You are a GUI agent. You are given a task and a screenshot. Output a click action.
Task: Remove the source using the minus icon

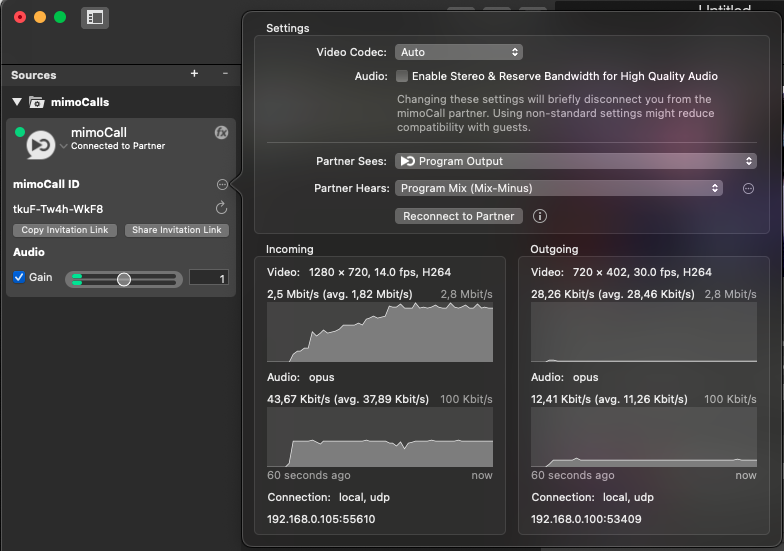[225, 74]
